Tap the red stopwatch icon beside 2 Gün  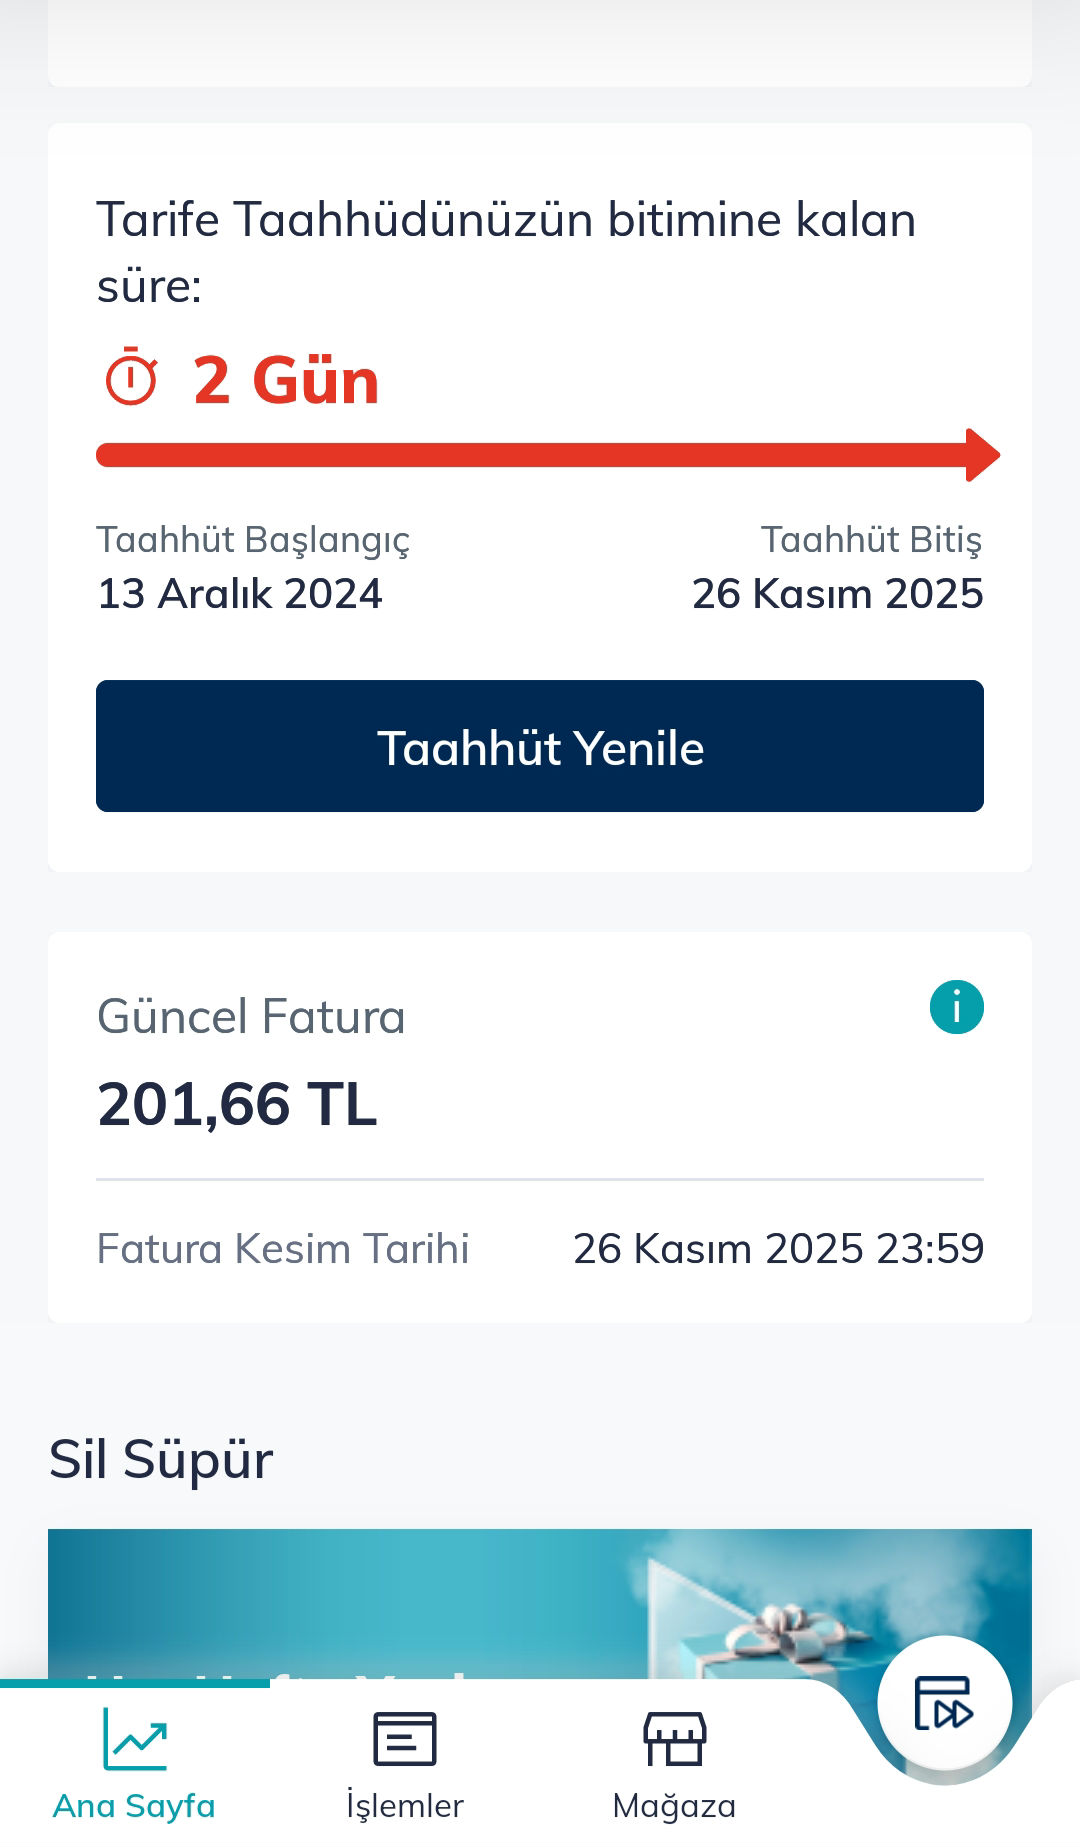[x=132, y=378]
